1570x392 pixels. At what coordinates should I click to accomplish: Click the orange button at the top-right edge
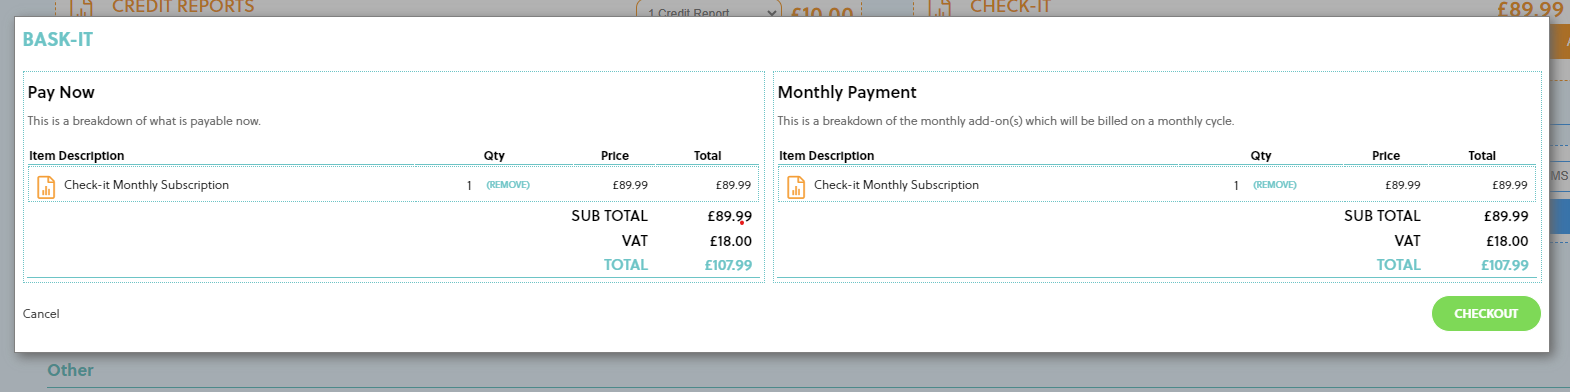(1559, 40)
